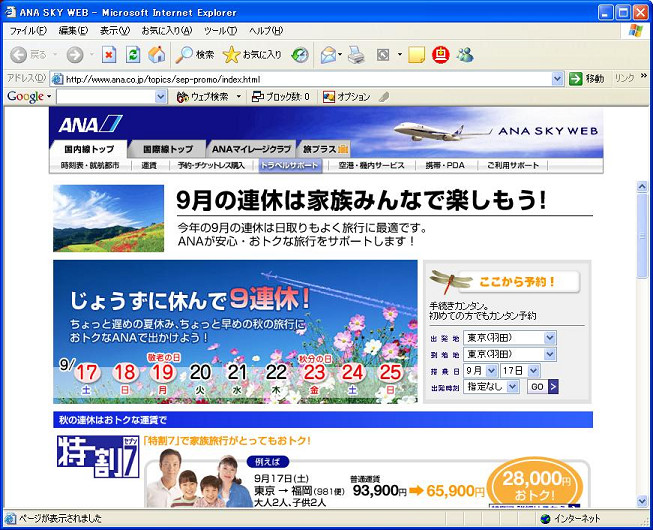Open 予約・チケットレス購入 link
653x530 pixels.
(211, 166)
